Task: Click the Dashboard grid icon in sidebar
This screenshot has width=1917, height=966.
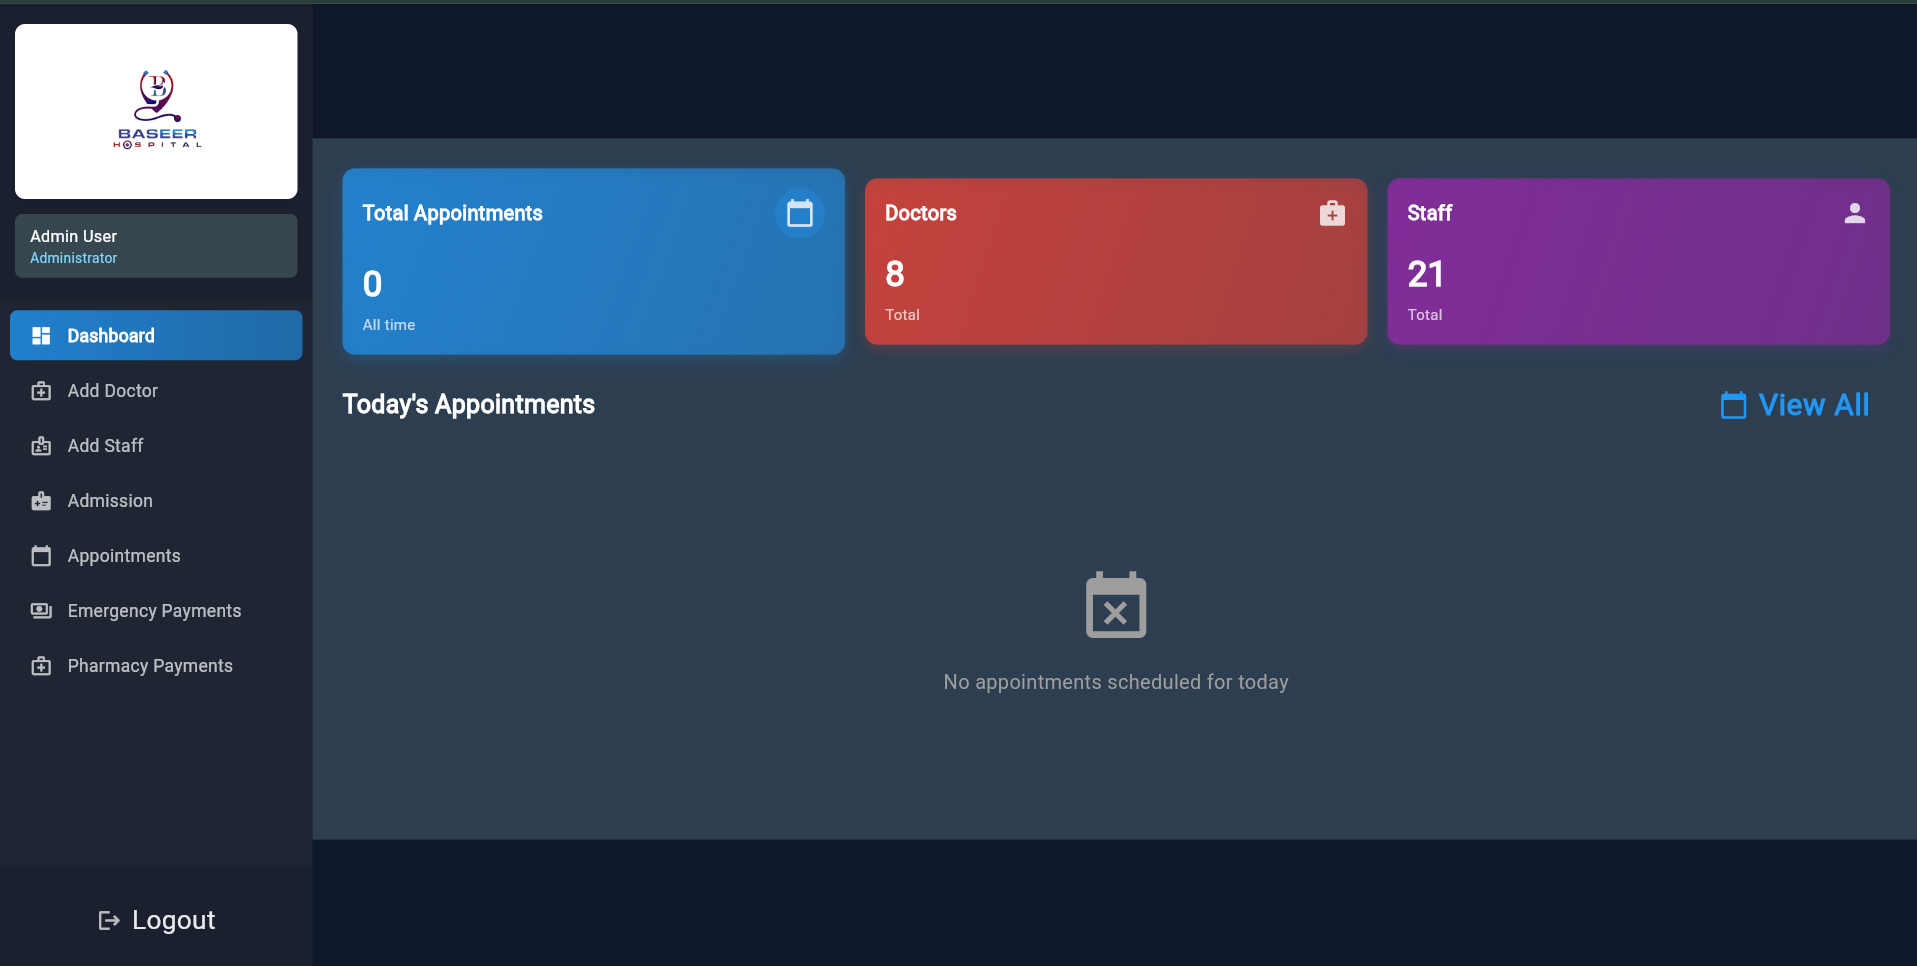Action: [41, 336]
